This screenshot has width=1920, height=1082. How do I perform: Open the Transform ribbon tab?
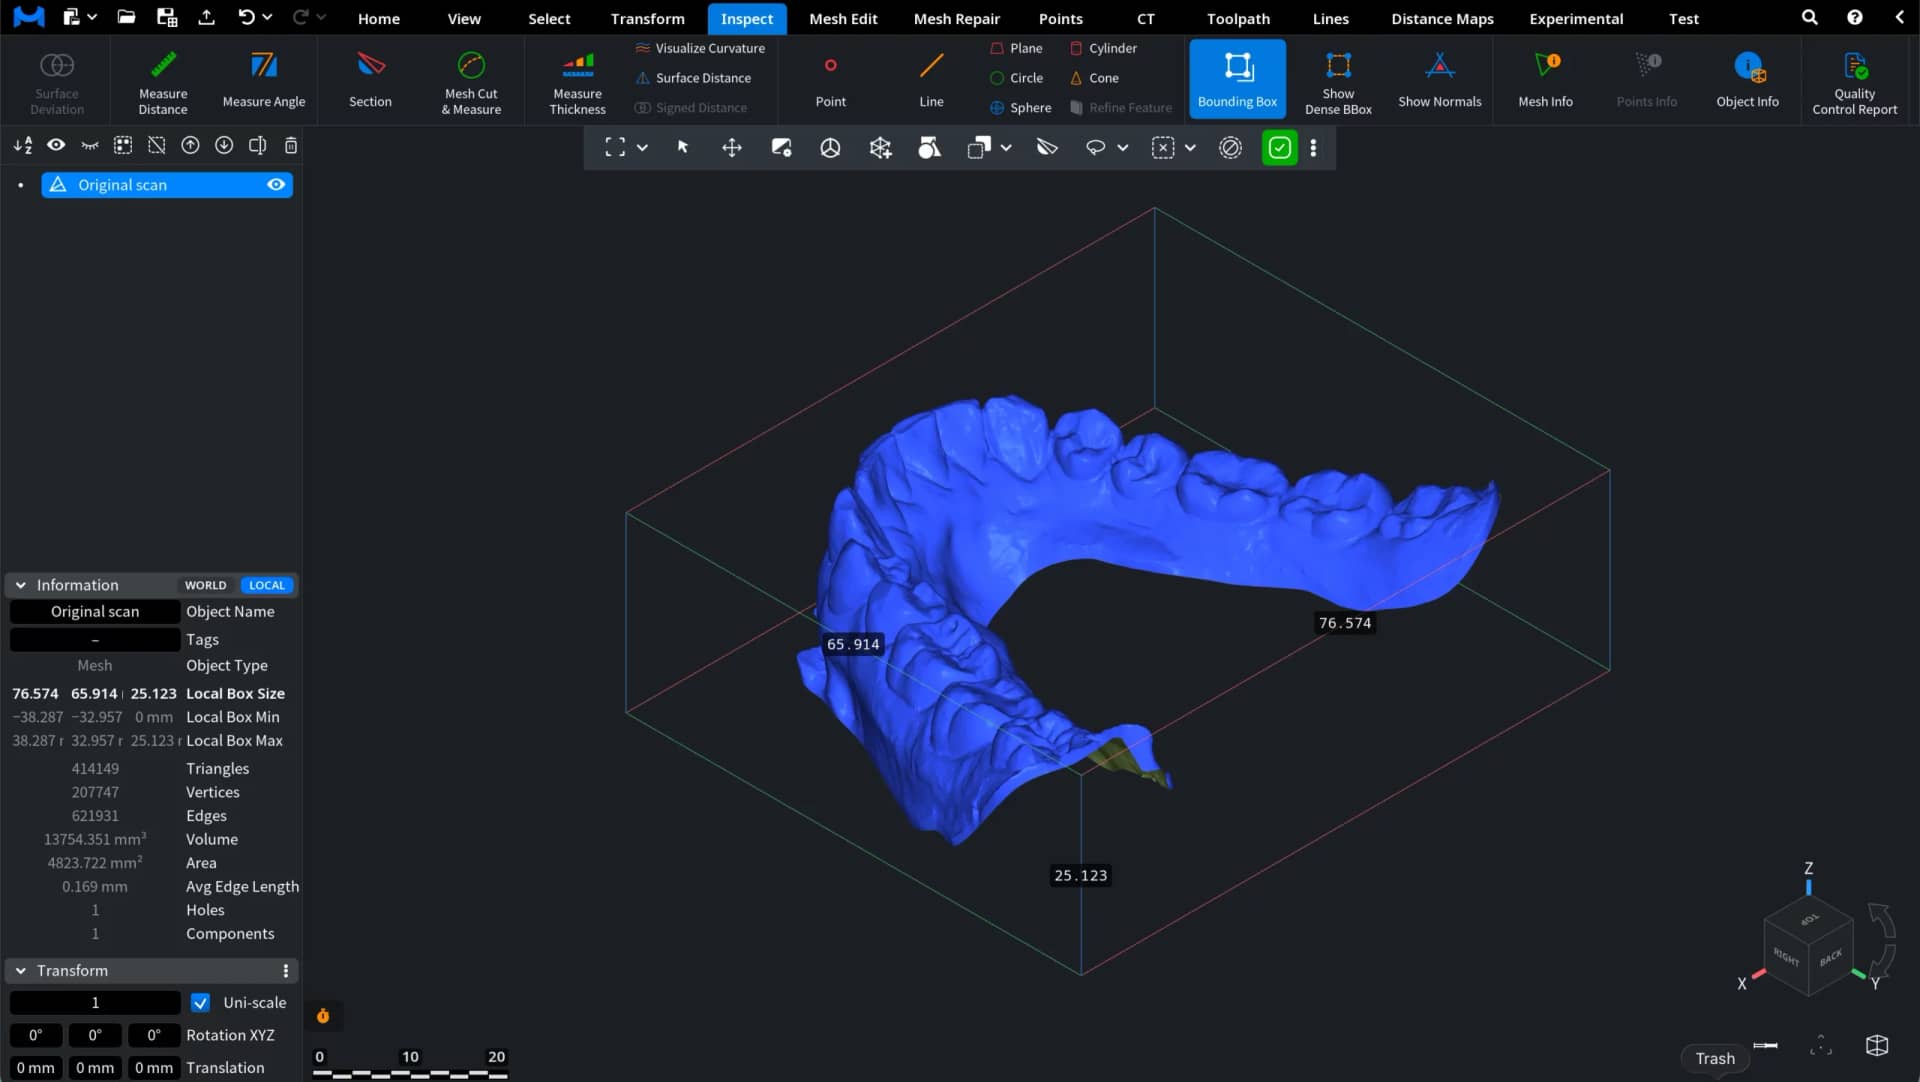pyautogui.click(x=647, y=18)
